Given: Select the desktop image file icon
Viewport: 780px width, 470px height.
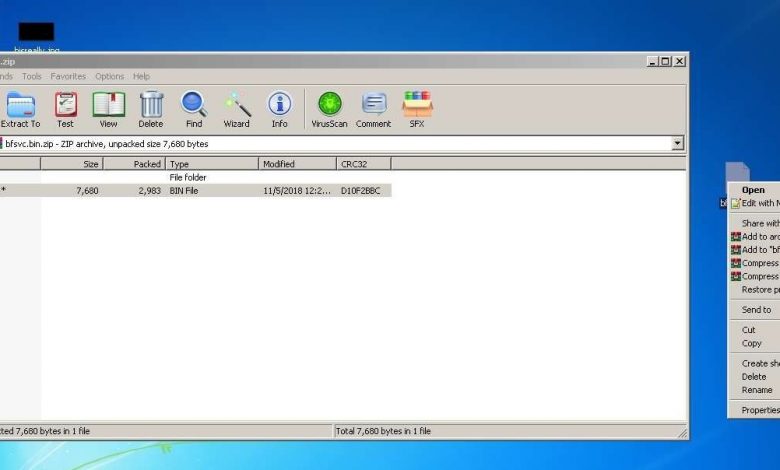Looking at the screenshot, I should click(36, 32).
